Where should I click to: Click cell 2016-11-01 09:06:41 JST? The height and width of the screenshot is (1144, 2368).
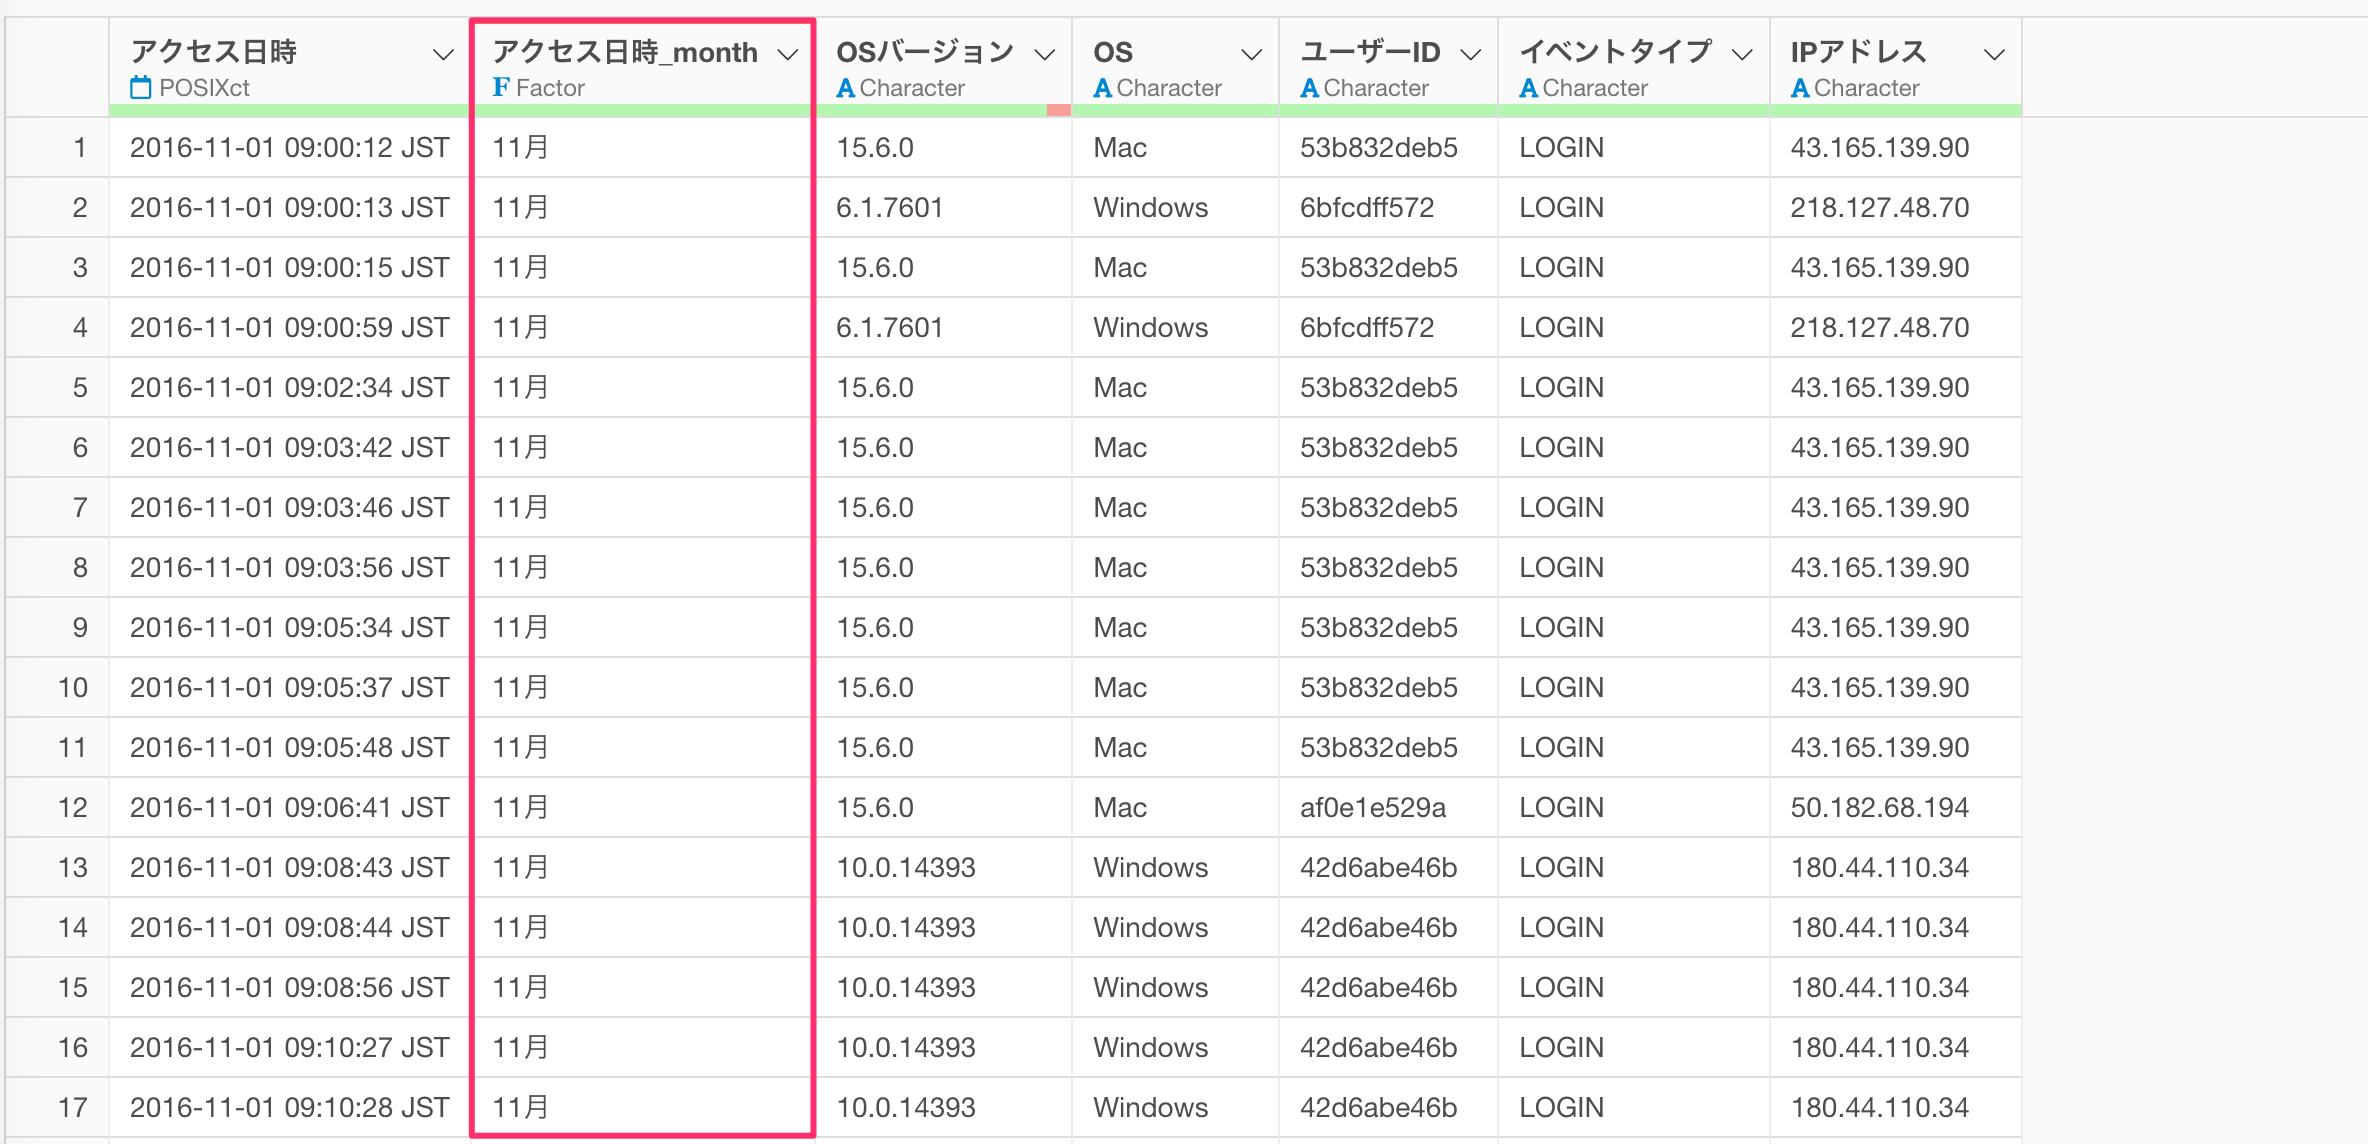[289, 808]
